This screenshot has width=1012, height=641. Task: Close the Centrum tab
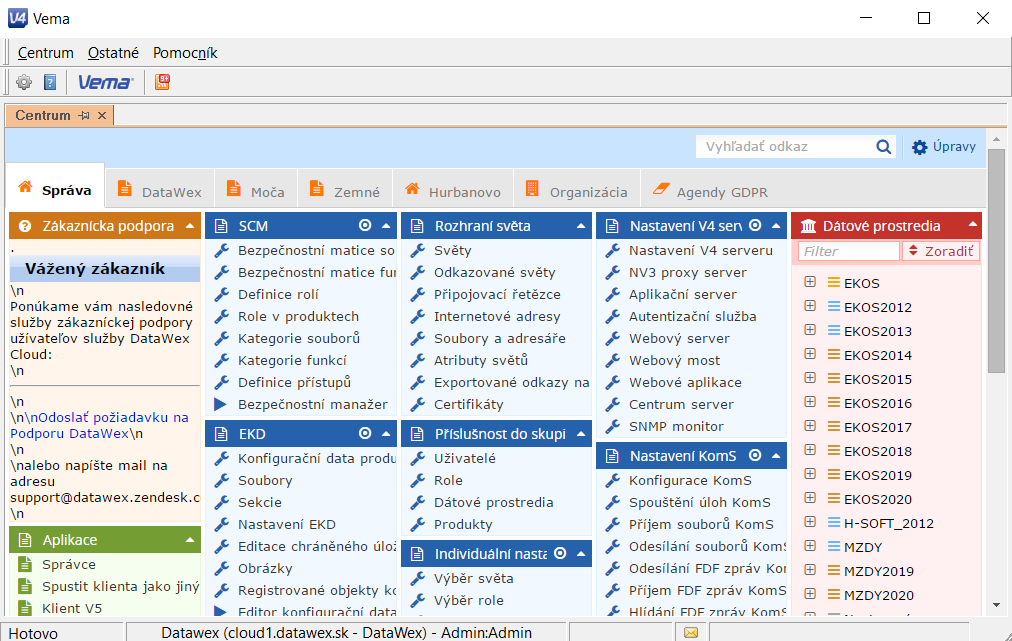tap(102, 116)
